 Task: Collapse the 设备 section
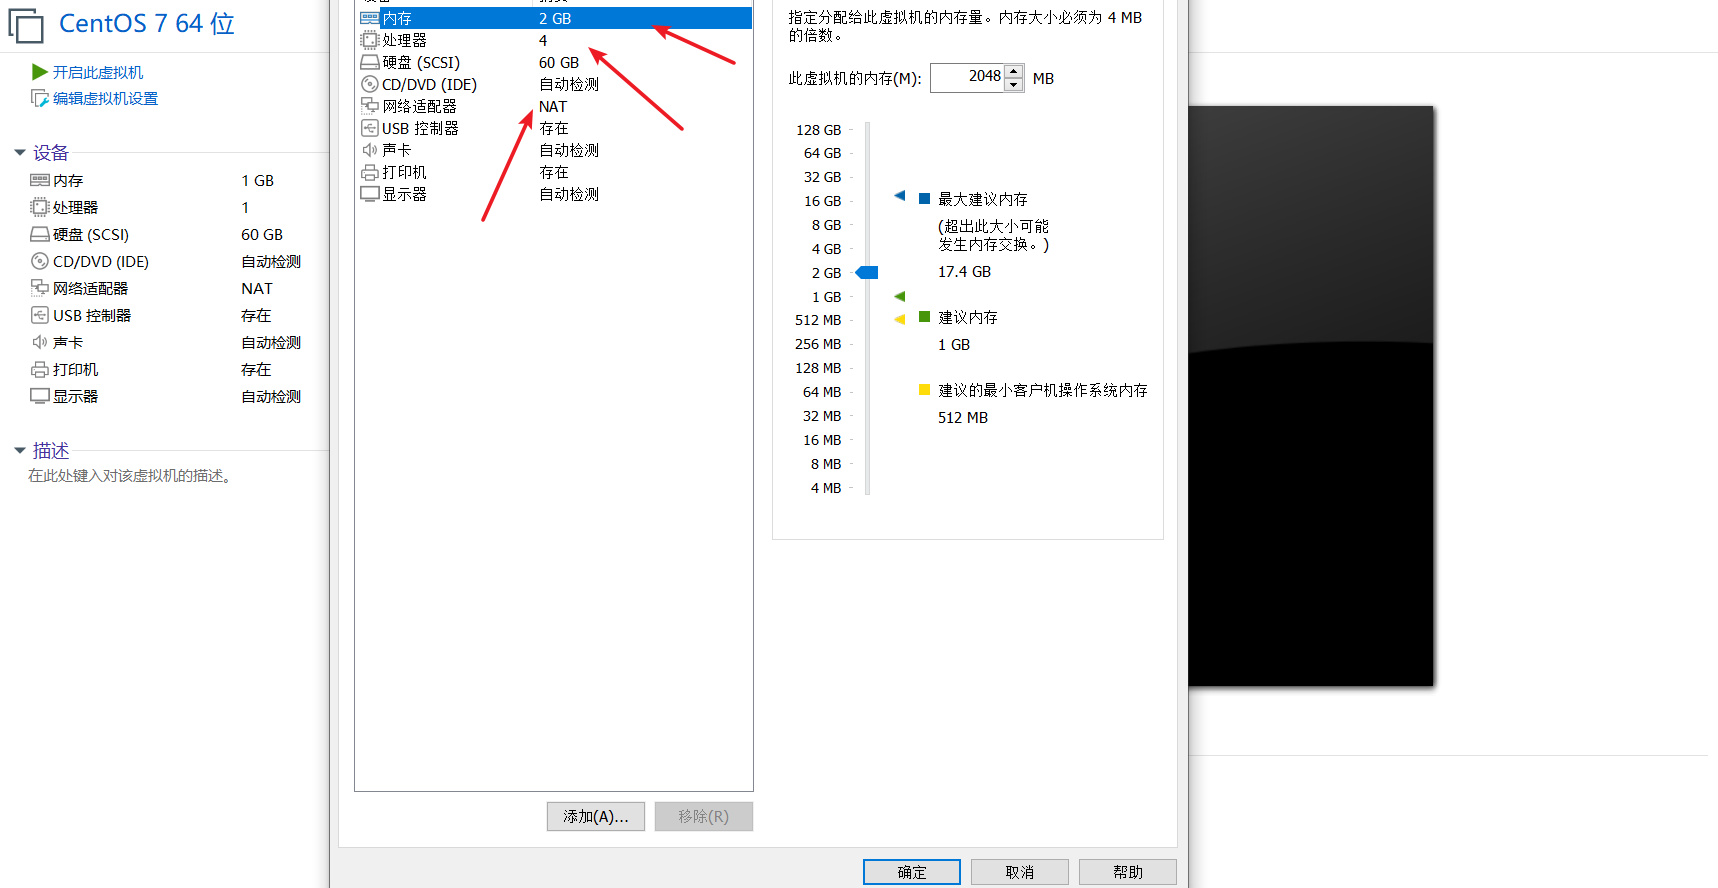(20, 153)
